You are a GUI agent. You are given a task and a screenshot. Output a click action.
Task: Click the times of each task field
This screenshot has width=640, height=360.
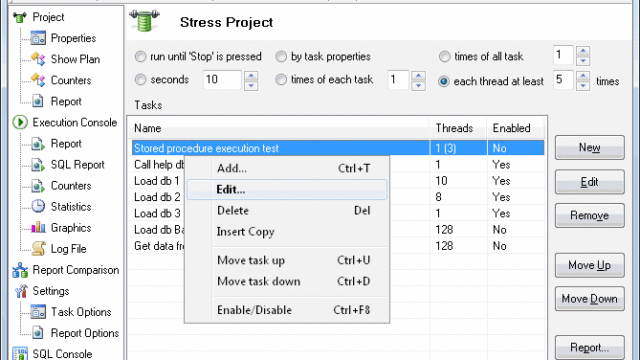click(x=398, y=80)
